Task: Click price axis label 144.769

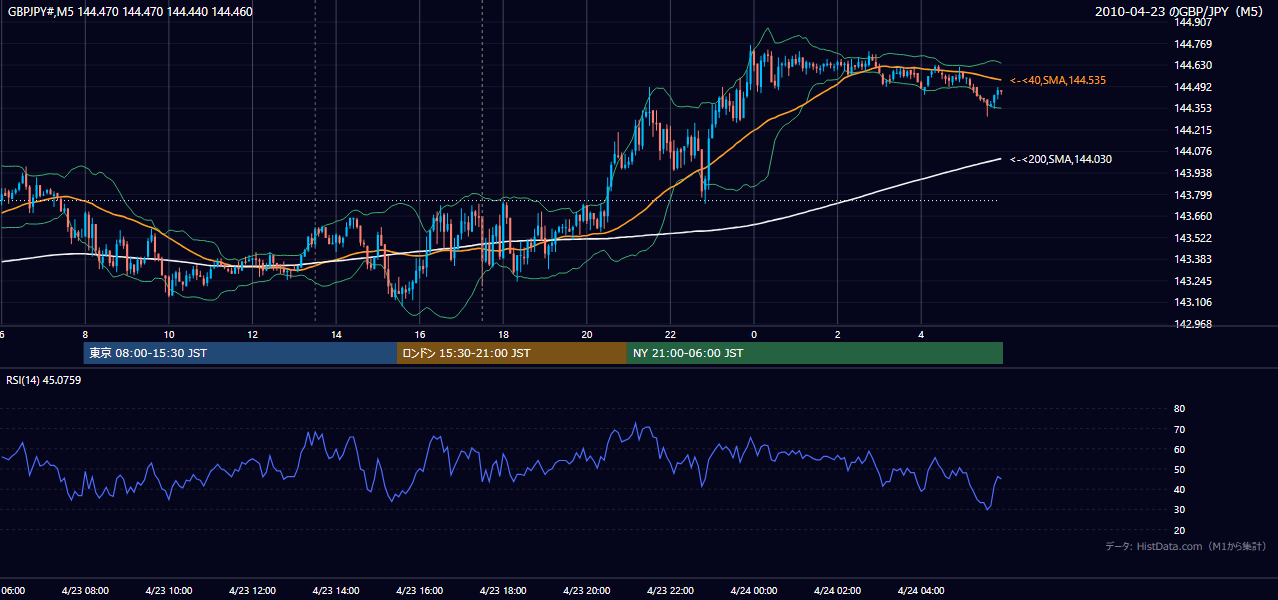Action: click(1192, 44)
